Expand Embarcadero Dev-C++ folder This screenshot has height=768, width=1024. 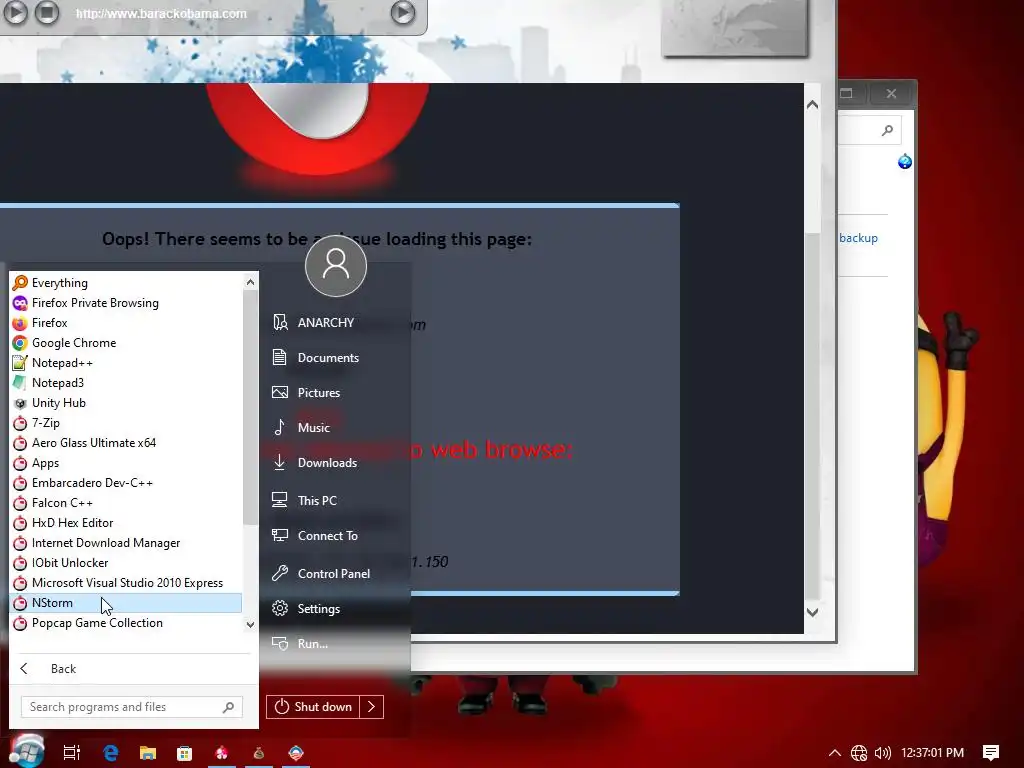pos(125,483)
